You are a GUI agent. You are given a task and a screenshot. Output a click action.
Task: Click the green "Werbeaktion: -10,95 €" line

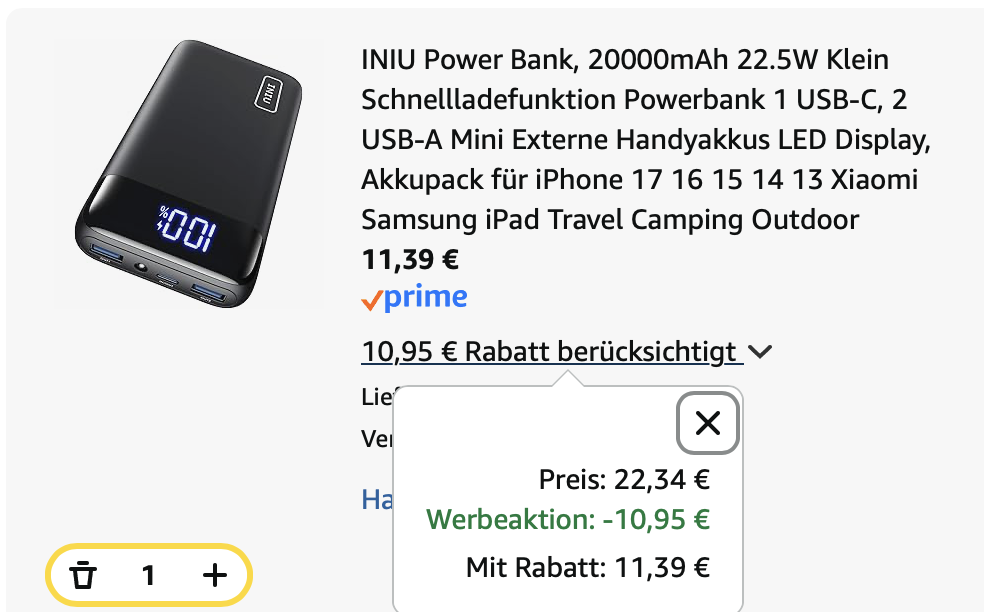point(567,520)
